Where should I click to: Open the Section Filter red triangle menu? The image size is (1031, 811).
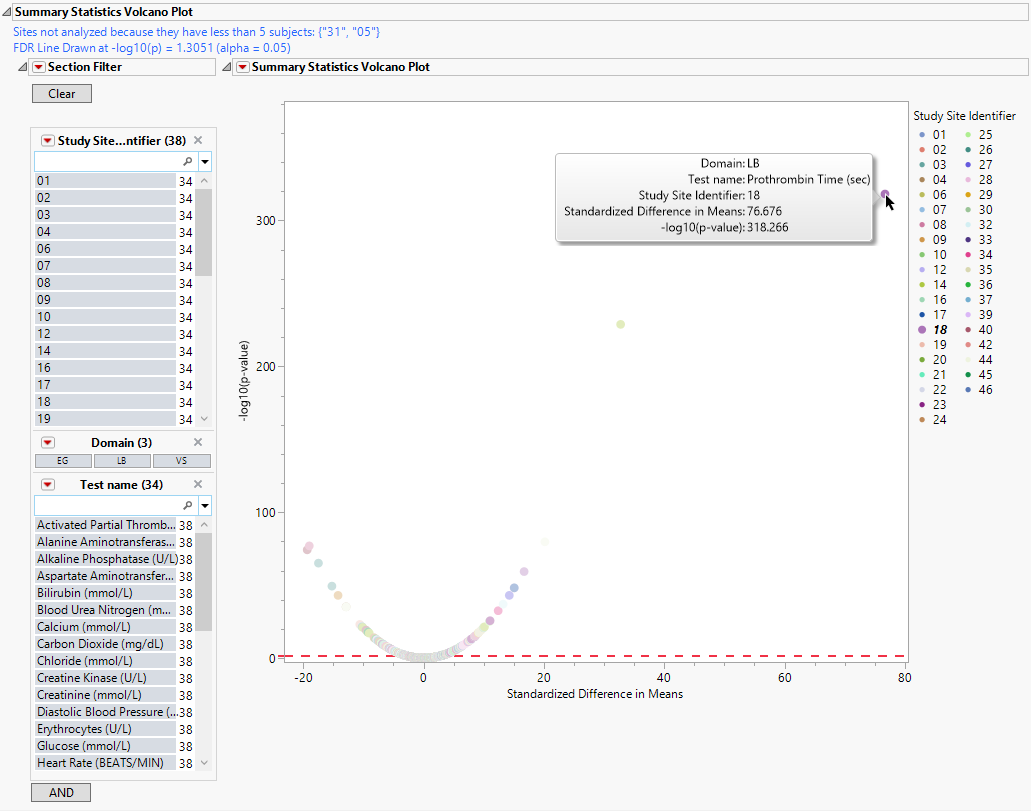click(39, 67)
